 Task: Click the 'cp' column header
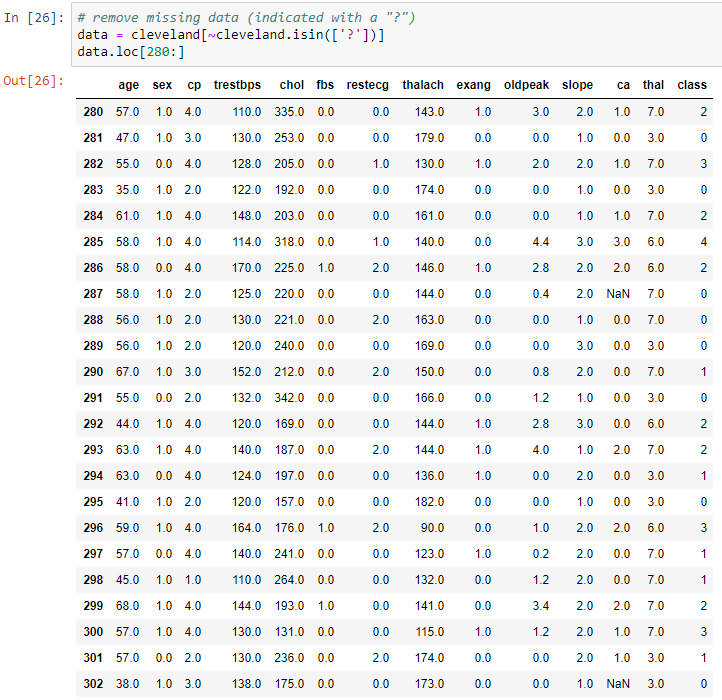pyautogui.click(x=194, y=85)
